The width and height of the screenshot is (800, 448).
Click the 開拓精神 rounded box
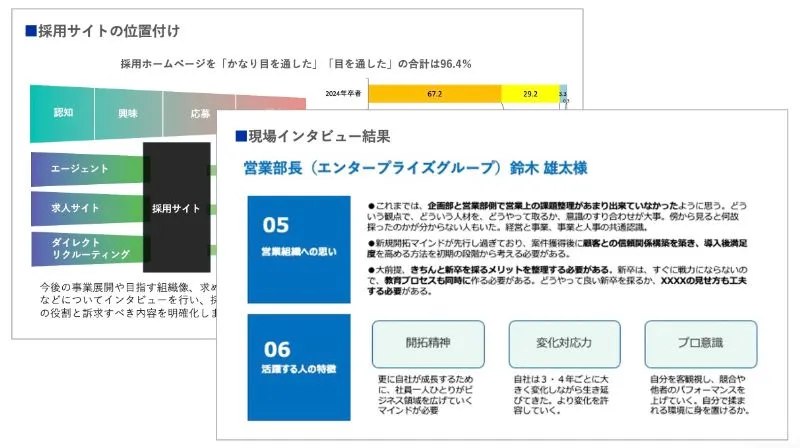(428, 344)
